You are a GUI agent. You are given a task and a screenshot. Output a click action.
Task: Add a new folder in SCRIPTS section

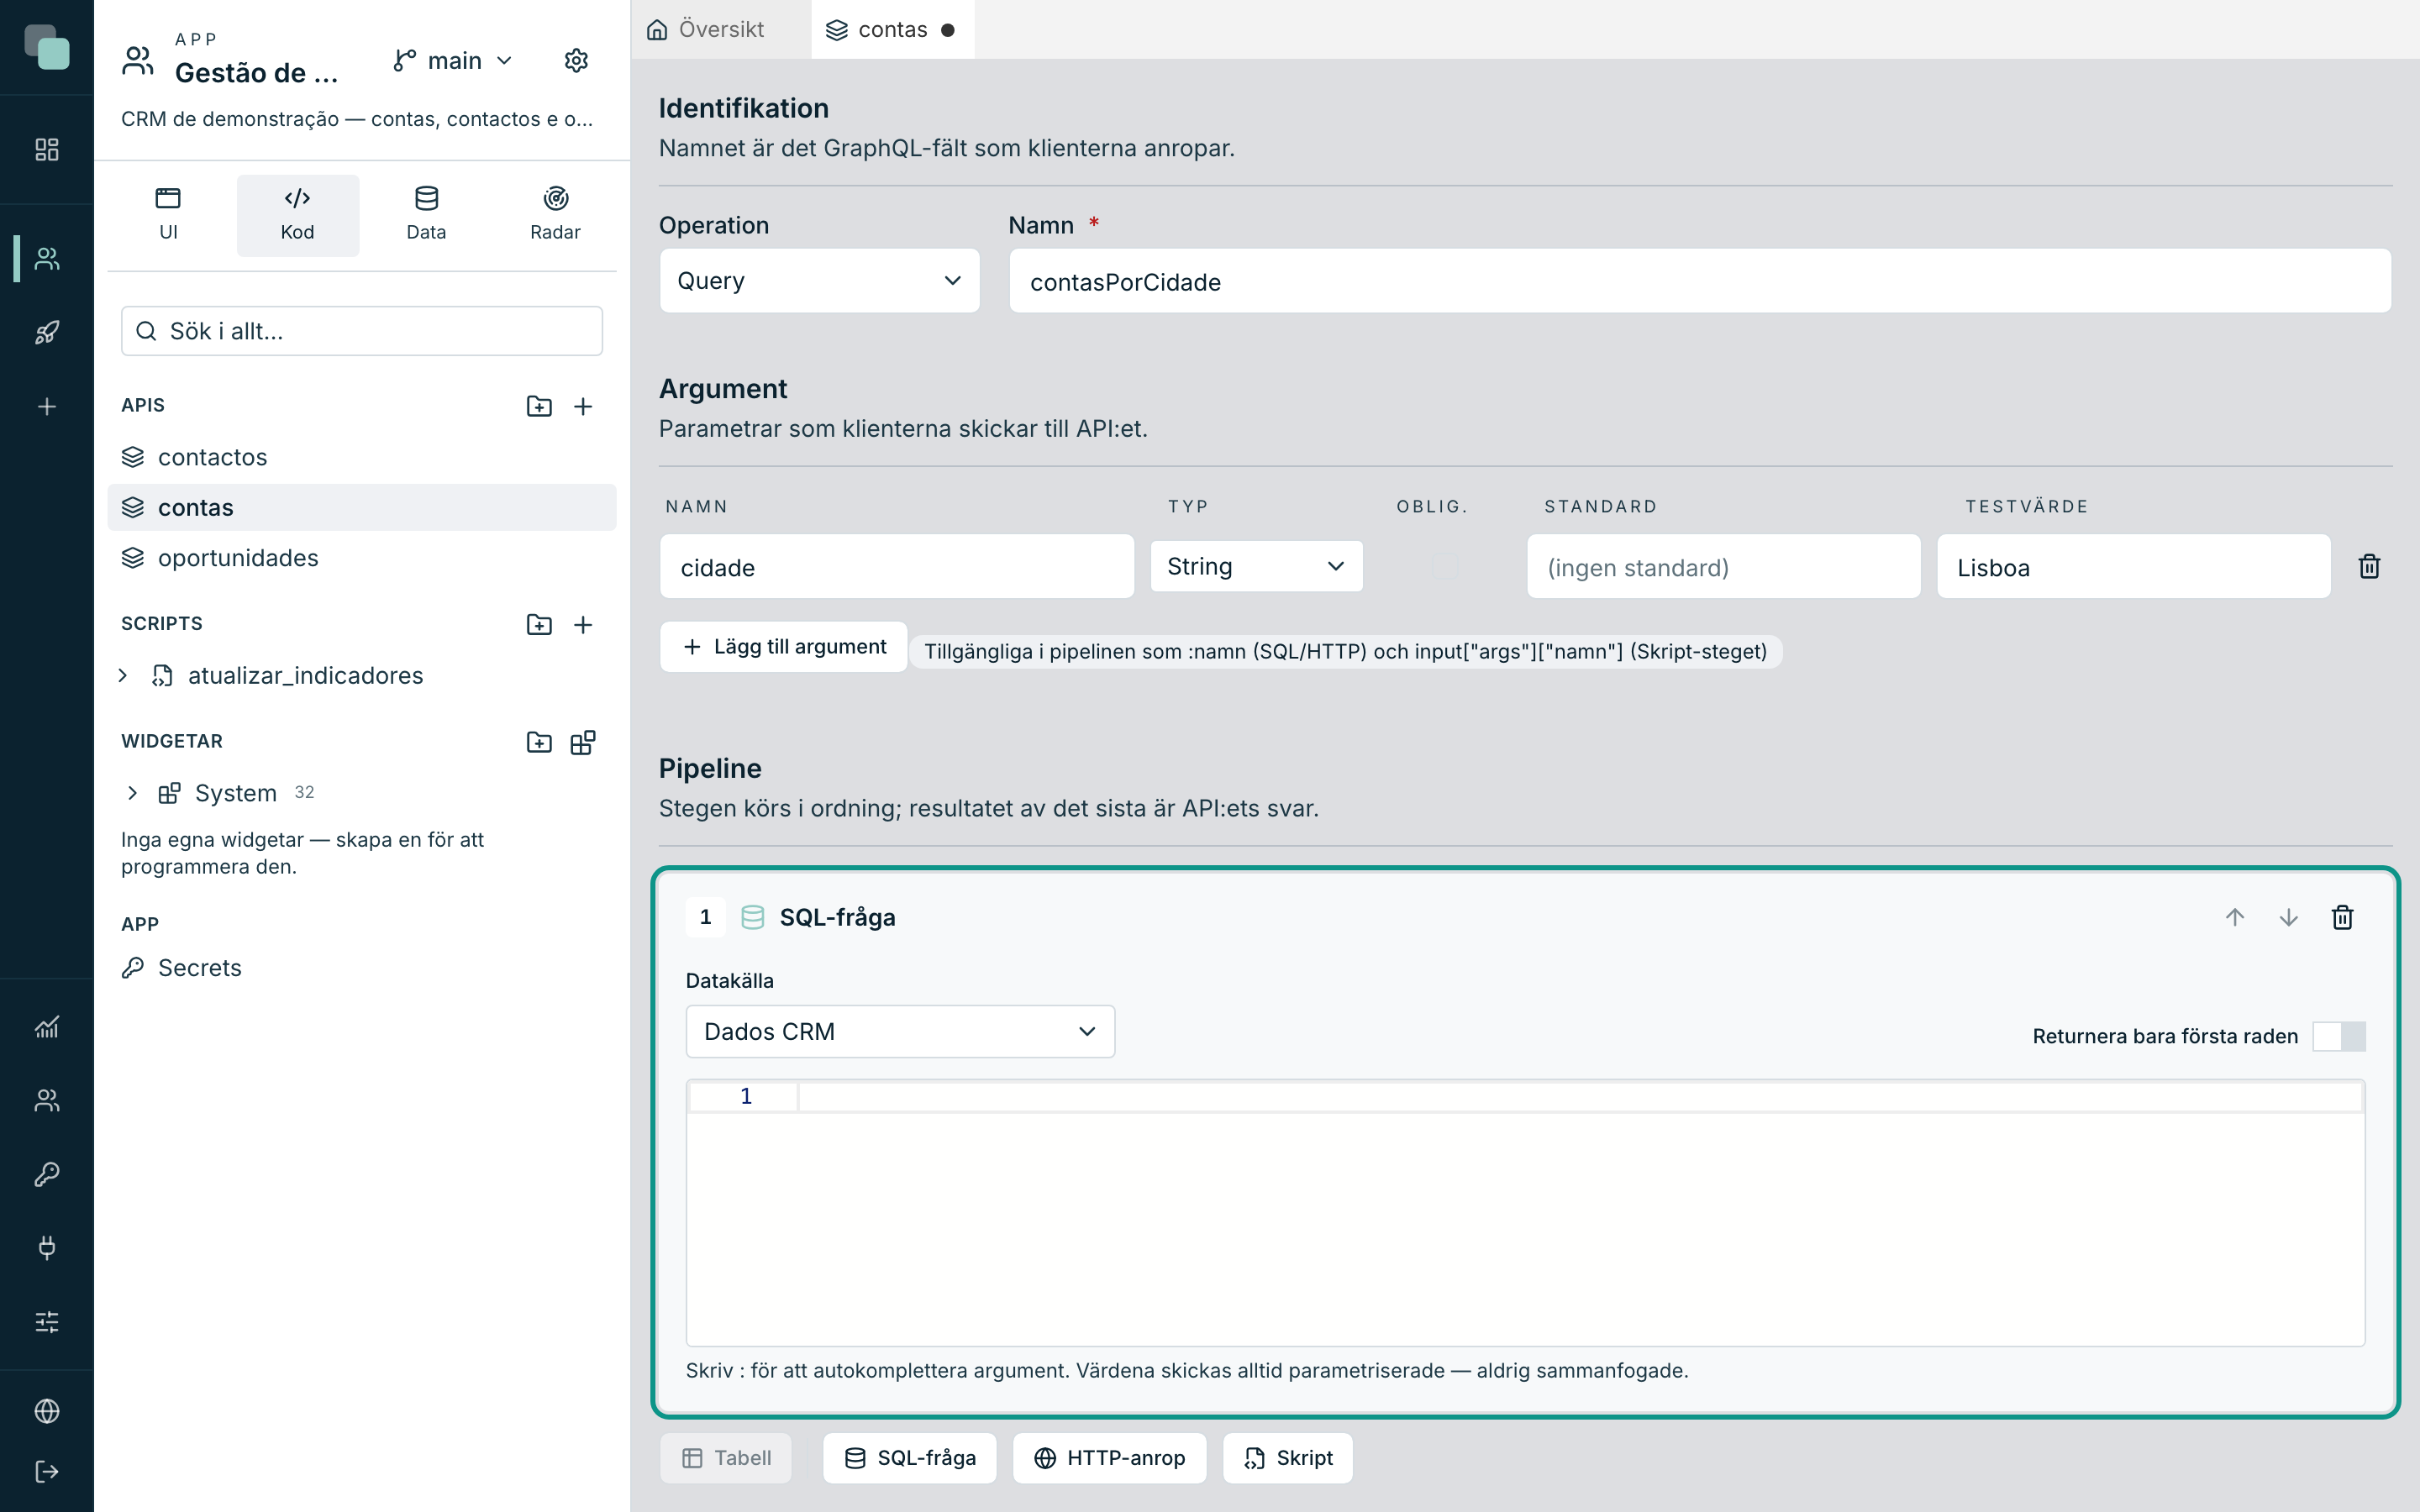539,625
